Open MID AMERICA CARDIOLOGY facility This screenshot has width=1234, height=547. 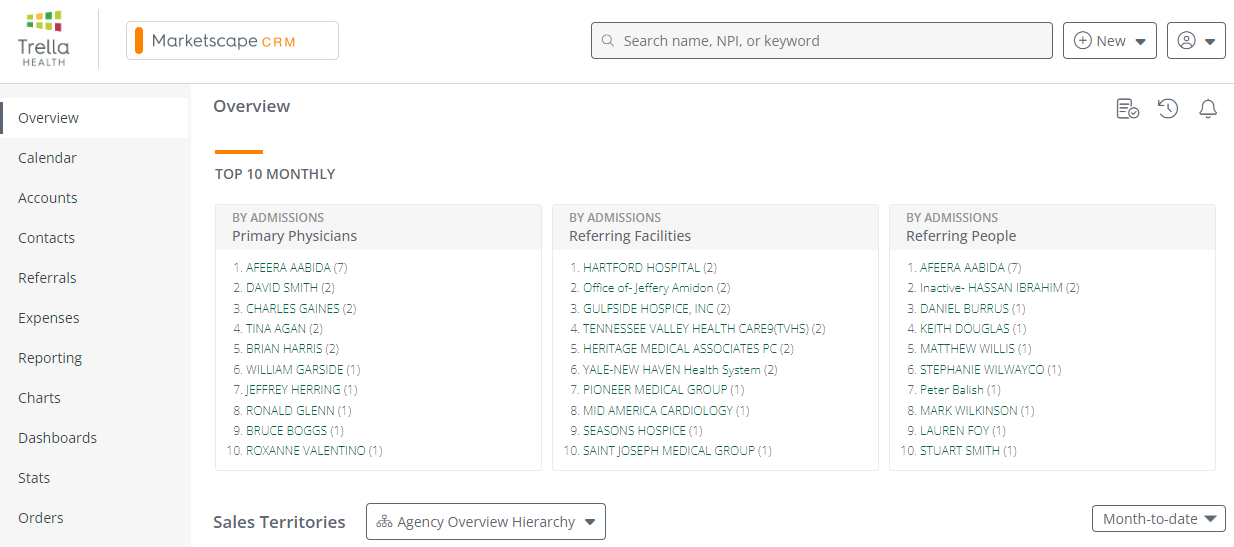[657, 411]
